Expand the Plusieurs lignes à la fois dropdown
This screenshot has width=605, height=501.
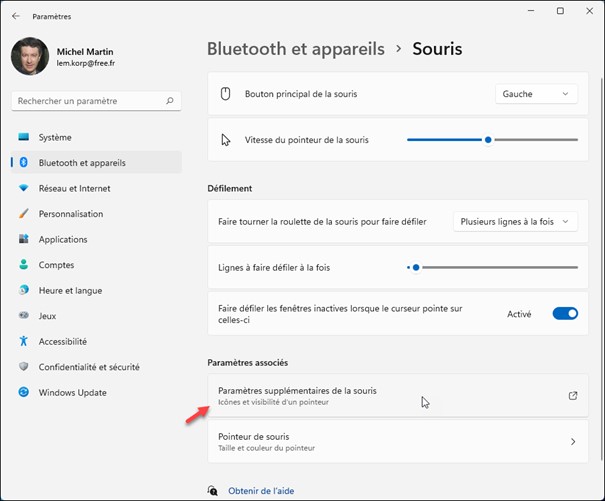coord(515,221)
